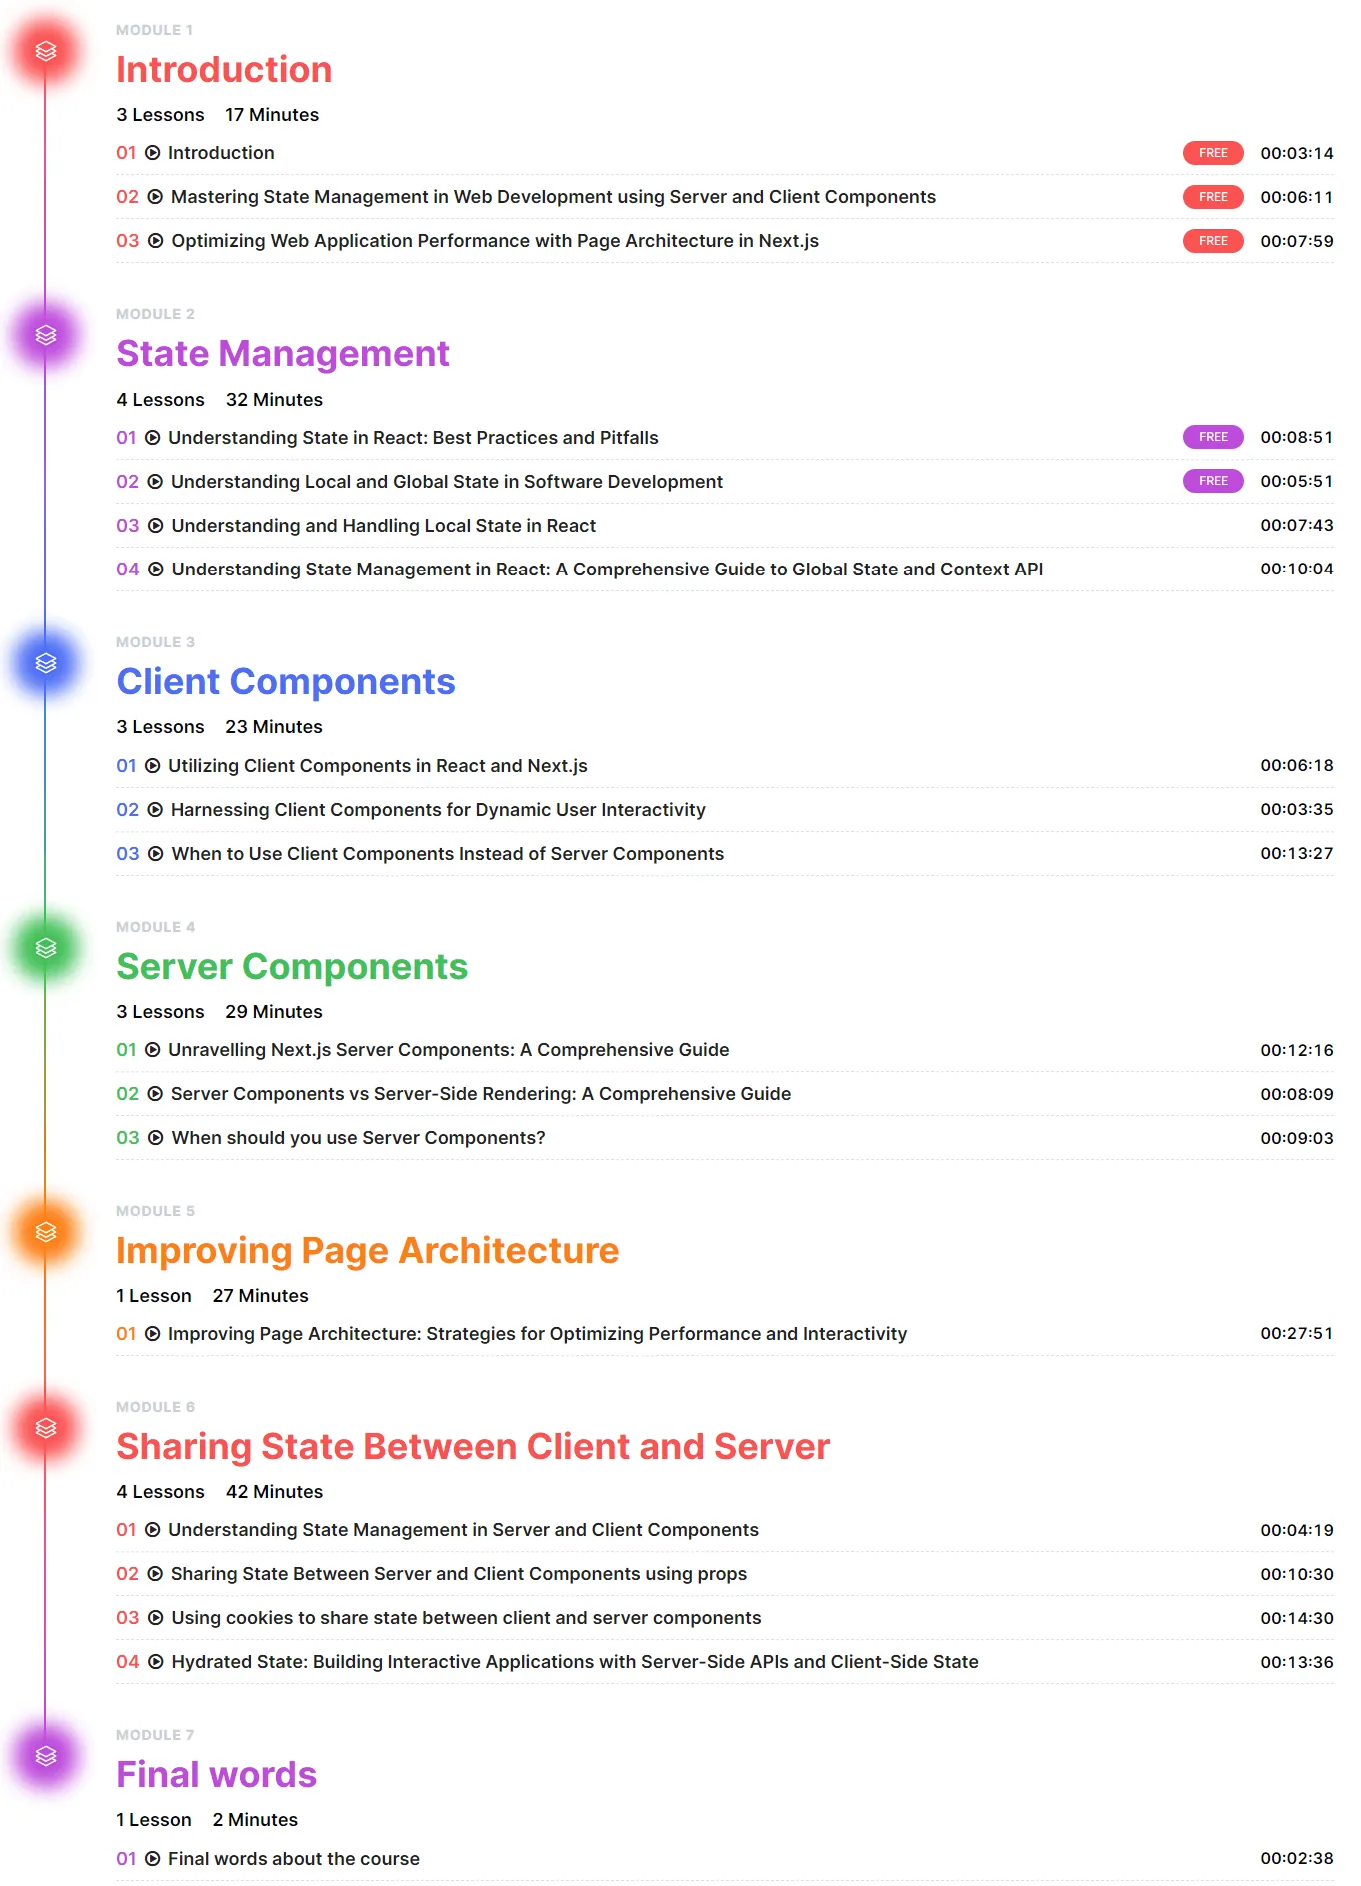This screenshot has height=1886, width=1361.
Task: Click the orange Improving Page Architecture module icon
Action: 46,1232
